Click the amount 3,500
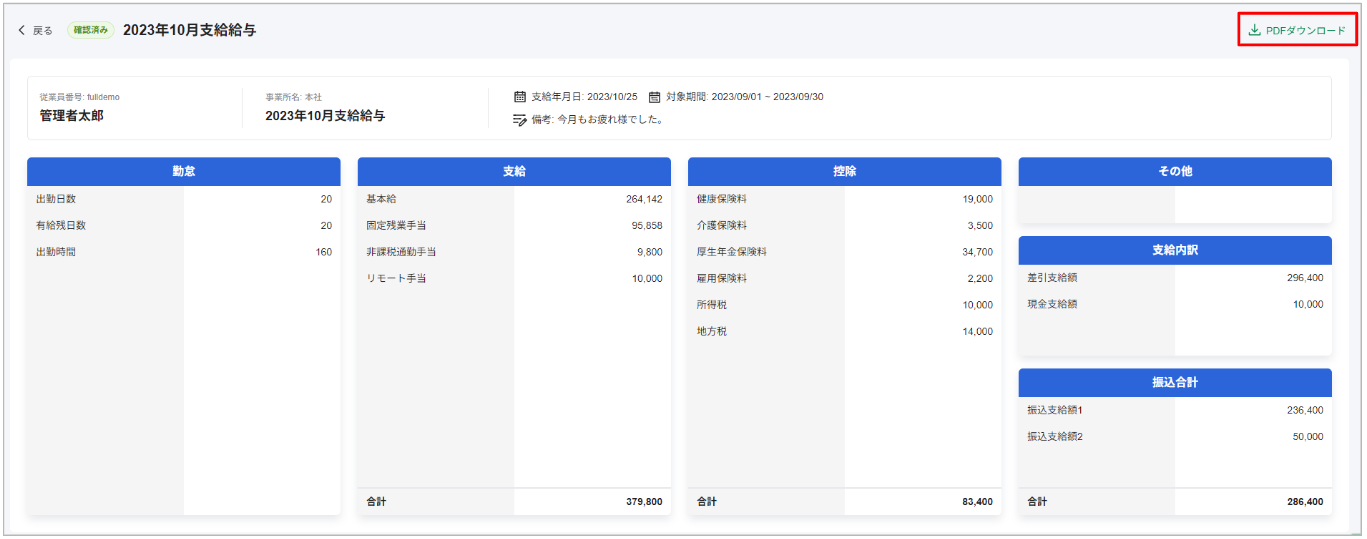1367x539 pixels. (981, 225)
